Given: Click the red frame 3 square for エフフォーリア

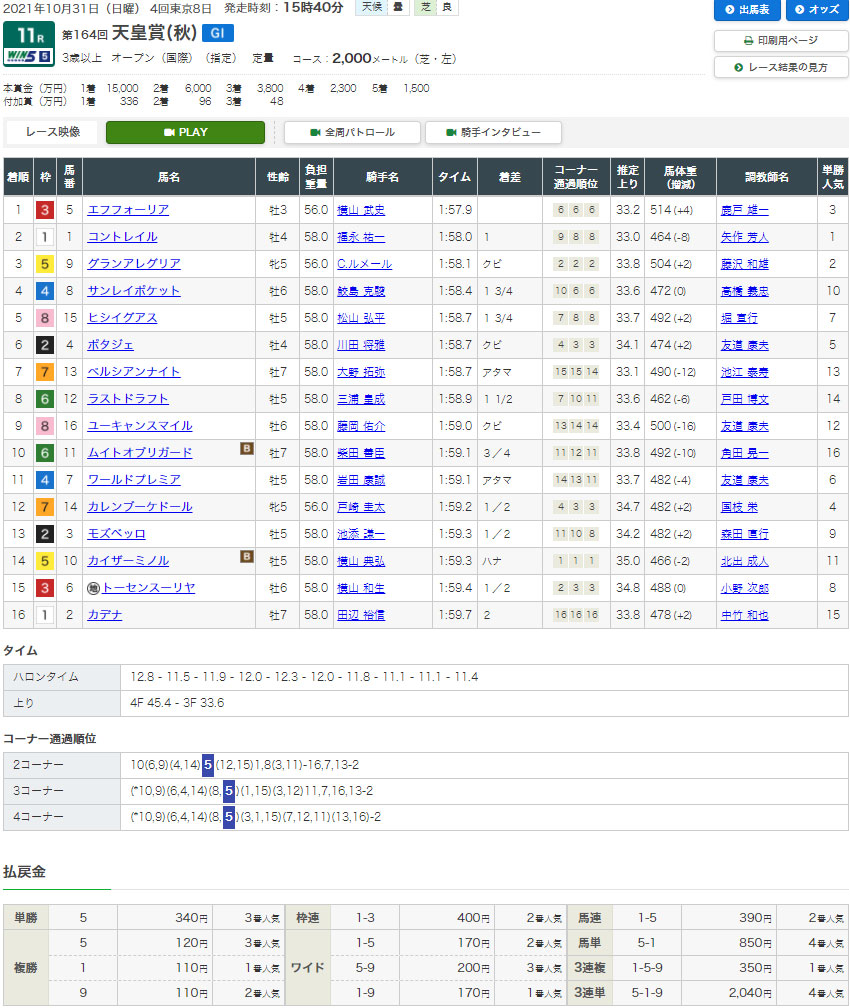Looking at the screenshot, I should [x=44, y=210].
